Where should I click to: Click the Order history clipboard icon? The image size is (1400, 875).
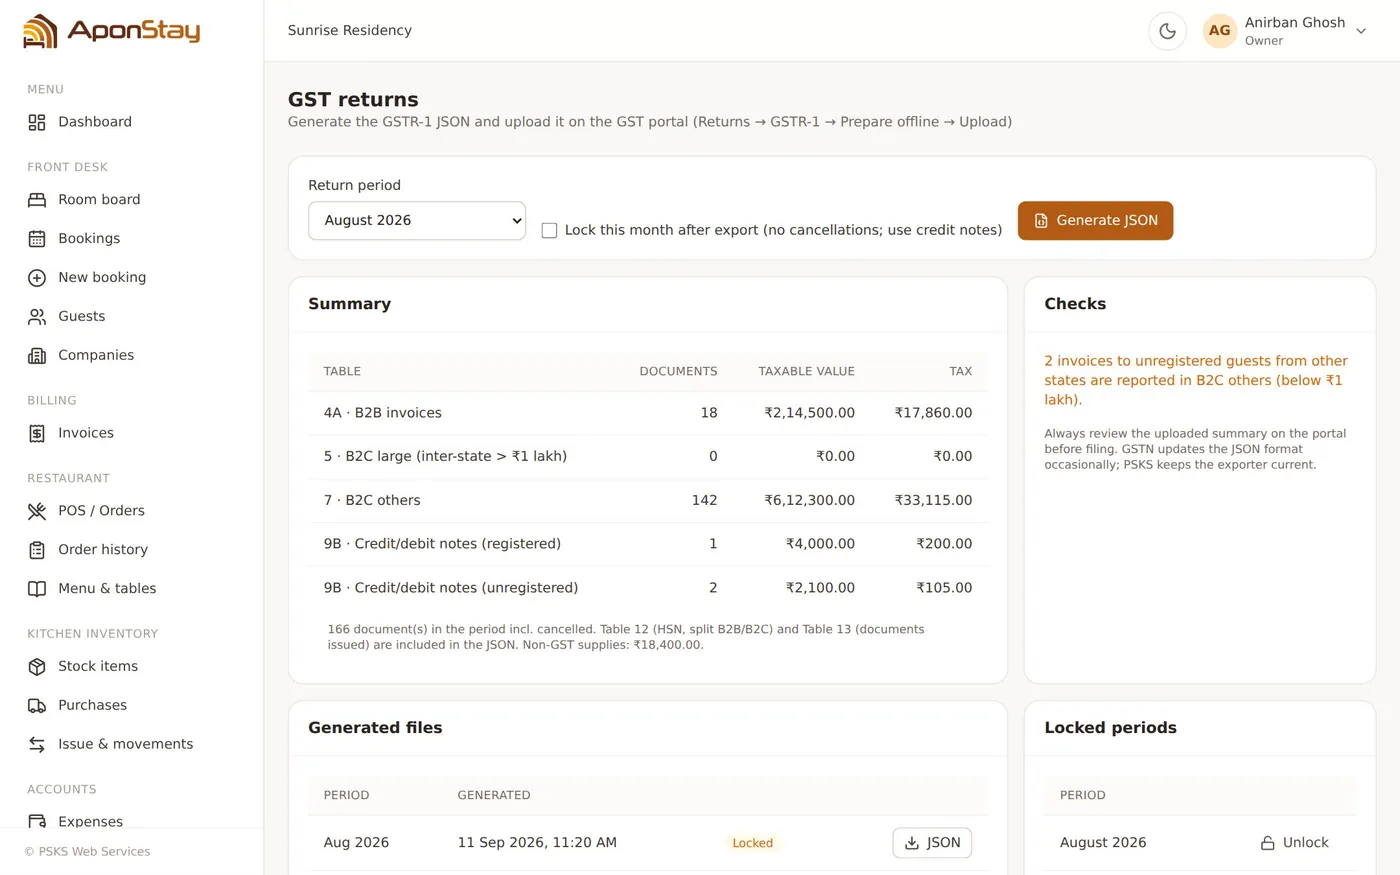pyautogui.click(x=37, y=550)
